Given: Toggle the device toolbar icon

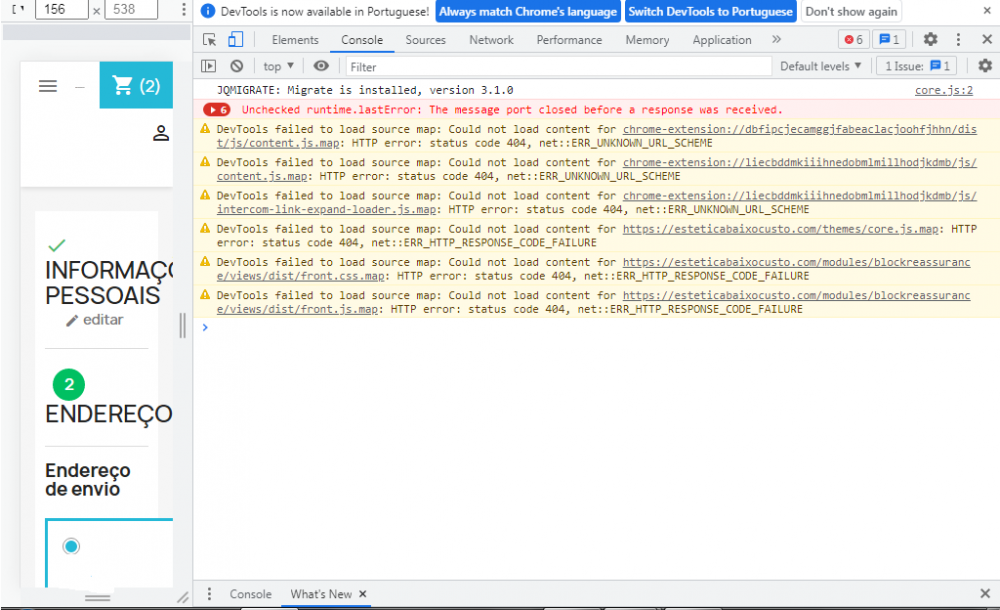Looking at the screenshot, I should click(235, 40).
